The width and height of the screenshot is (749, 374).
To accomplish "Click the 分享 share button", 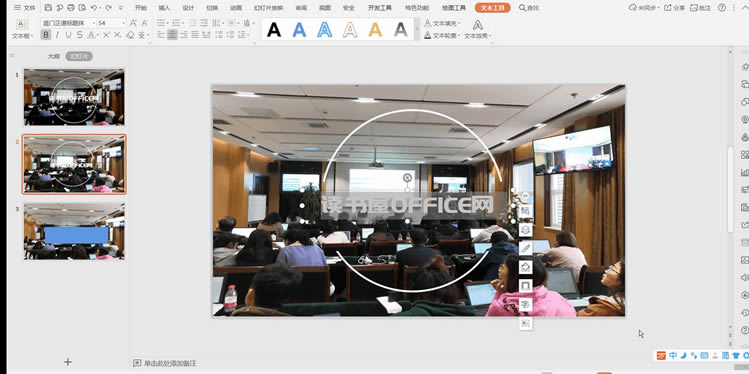I will (674, 8).
